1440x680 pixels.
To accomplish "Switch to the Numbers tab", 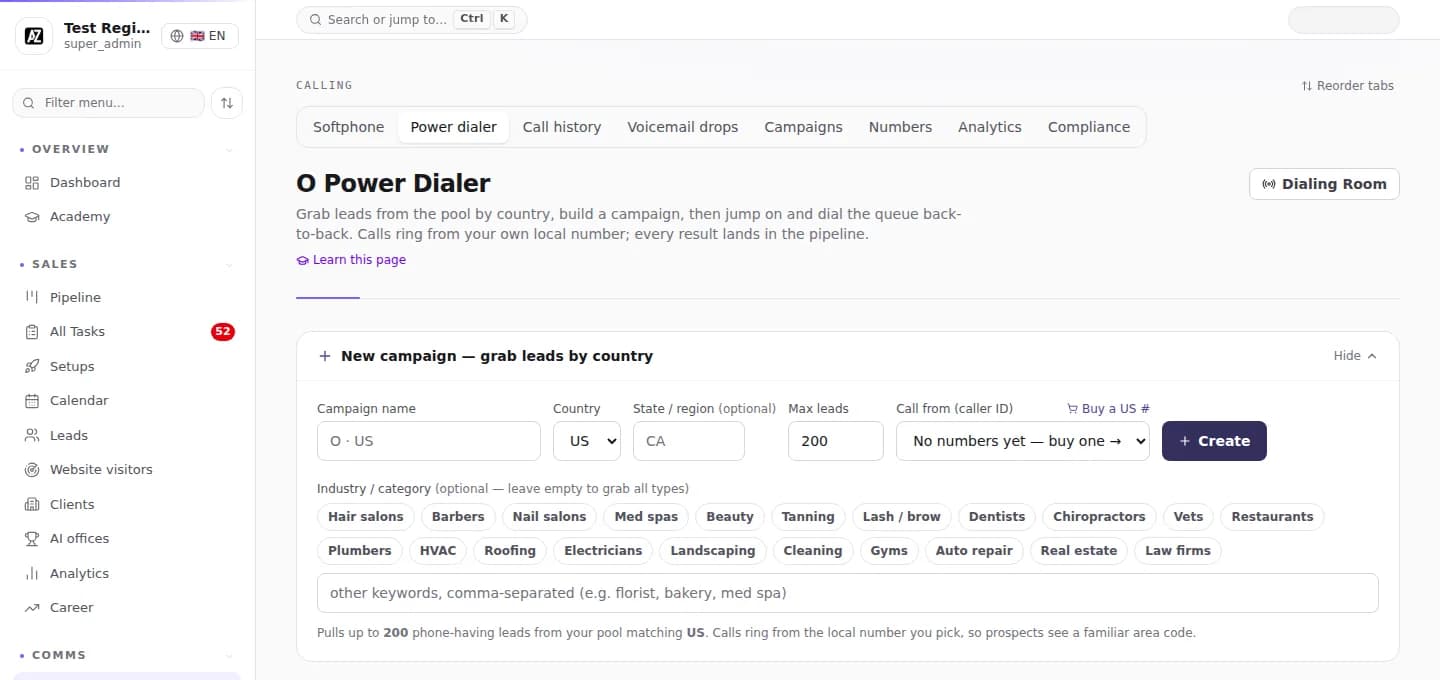I will [x=900, y=127].
